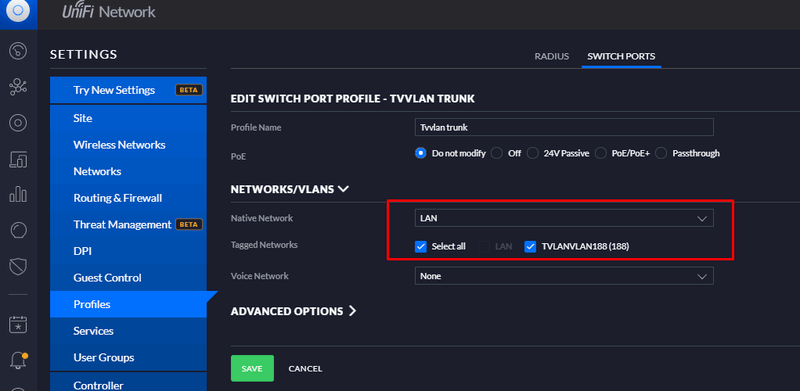This screenshot has height=391, width=800.
Task: Open the Native Network dropdown
Action: [x=564, y=218]
